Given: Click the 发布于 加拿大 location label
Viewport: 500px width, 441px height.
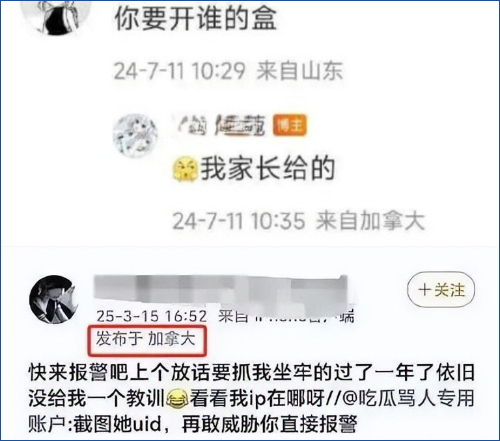Looking at the screenshot, I should pos(146,339).
